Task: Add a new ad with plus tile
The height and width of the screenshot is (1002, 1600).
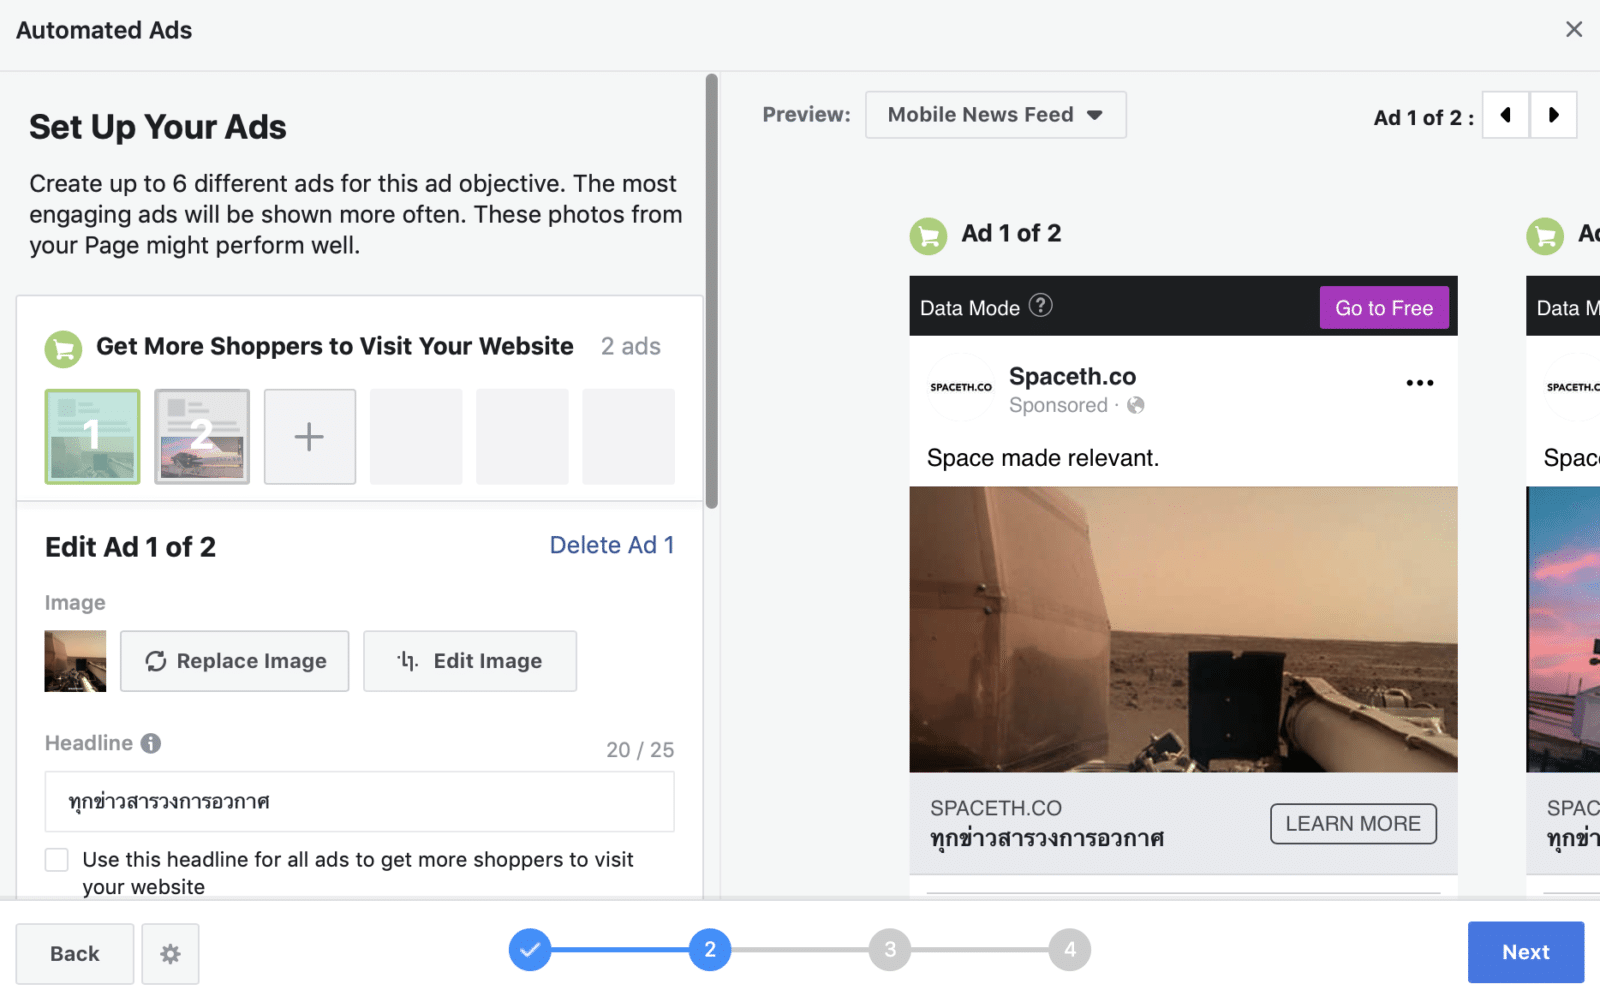Action: (309, 437)
